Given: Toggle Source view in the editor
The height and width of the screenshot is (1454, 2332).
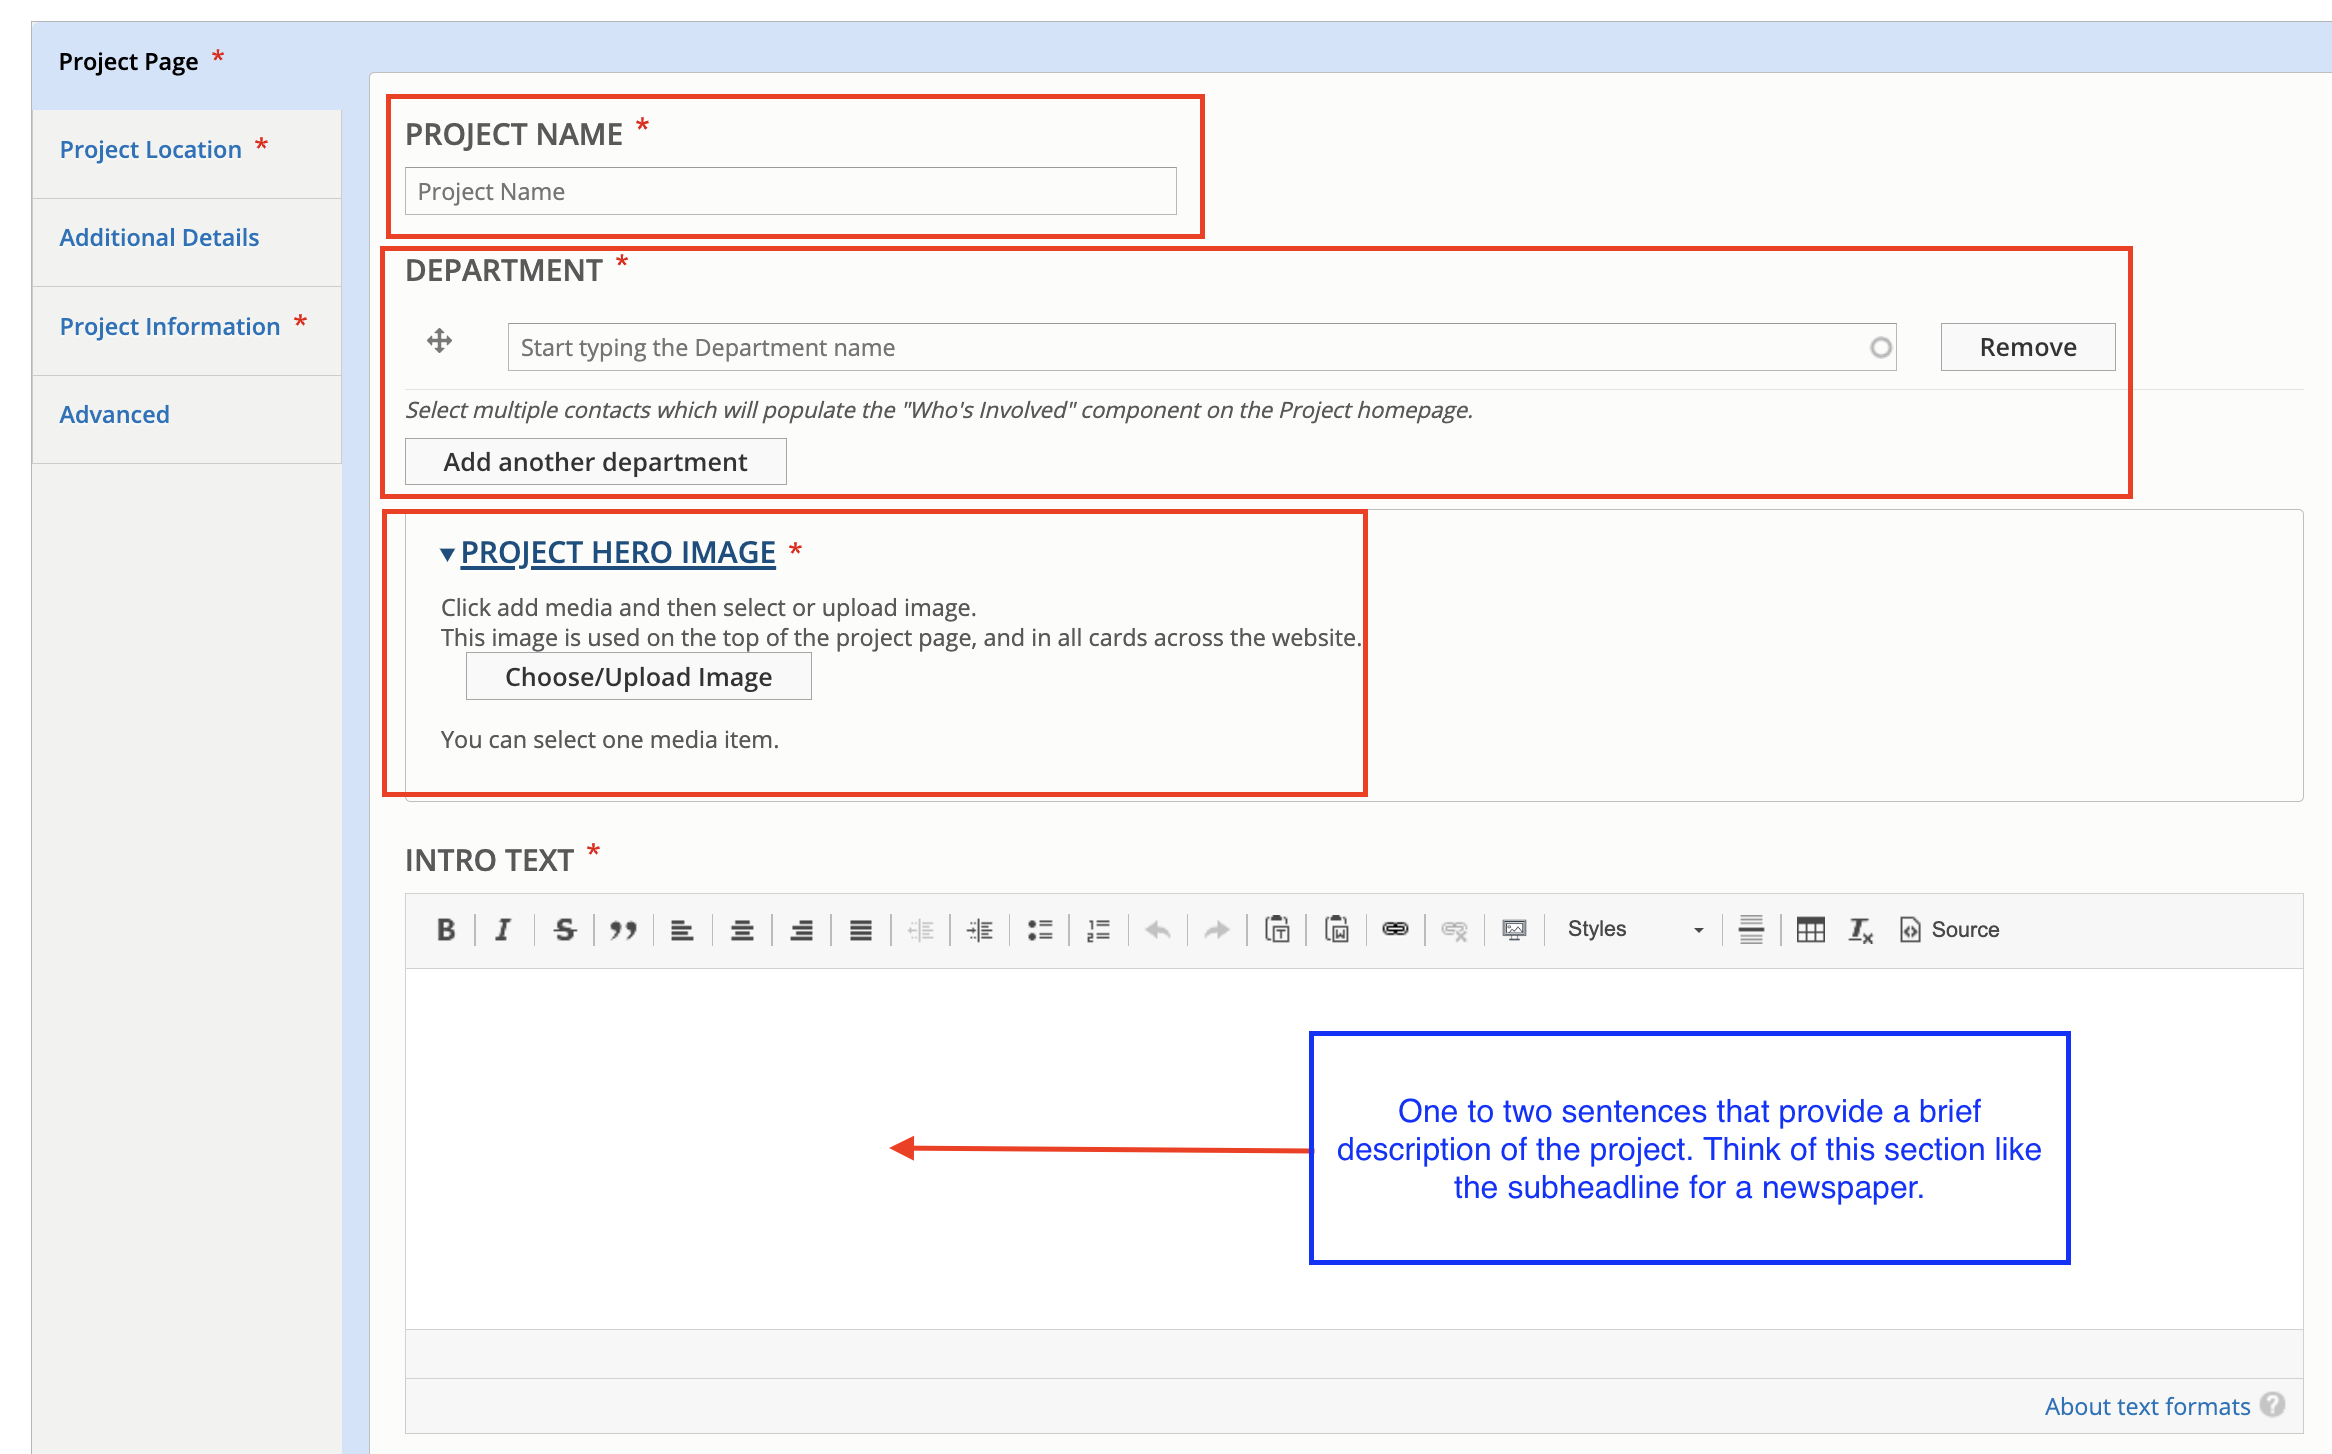Looking at the screenshot, I should coord(1950,930).
